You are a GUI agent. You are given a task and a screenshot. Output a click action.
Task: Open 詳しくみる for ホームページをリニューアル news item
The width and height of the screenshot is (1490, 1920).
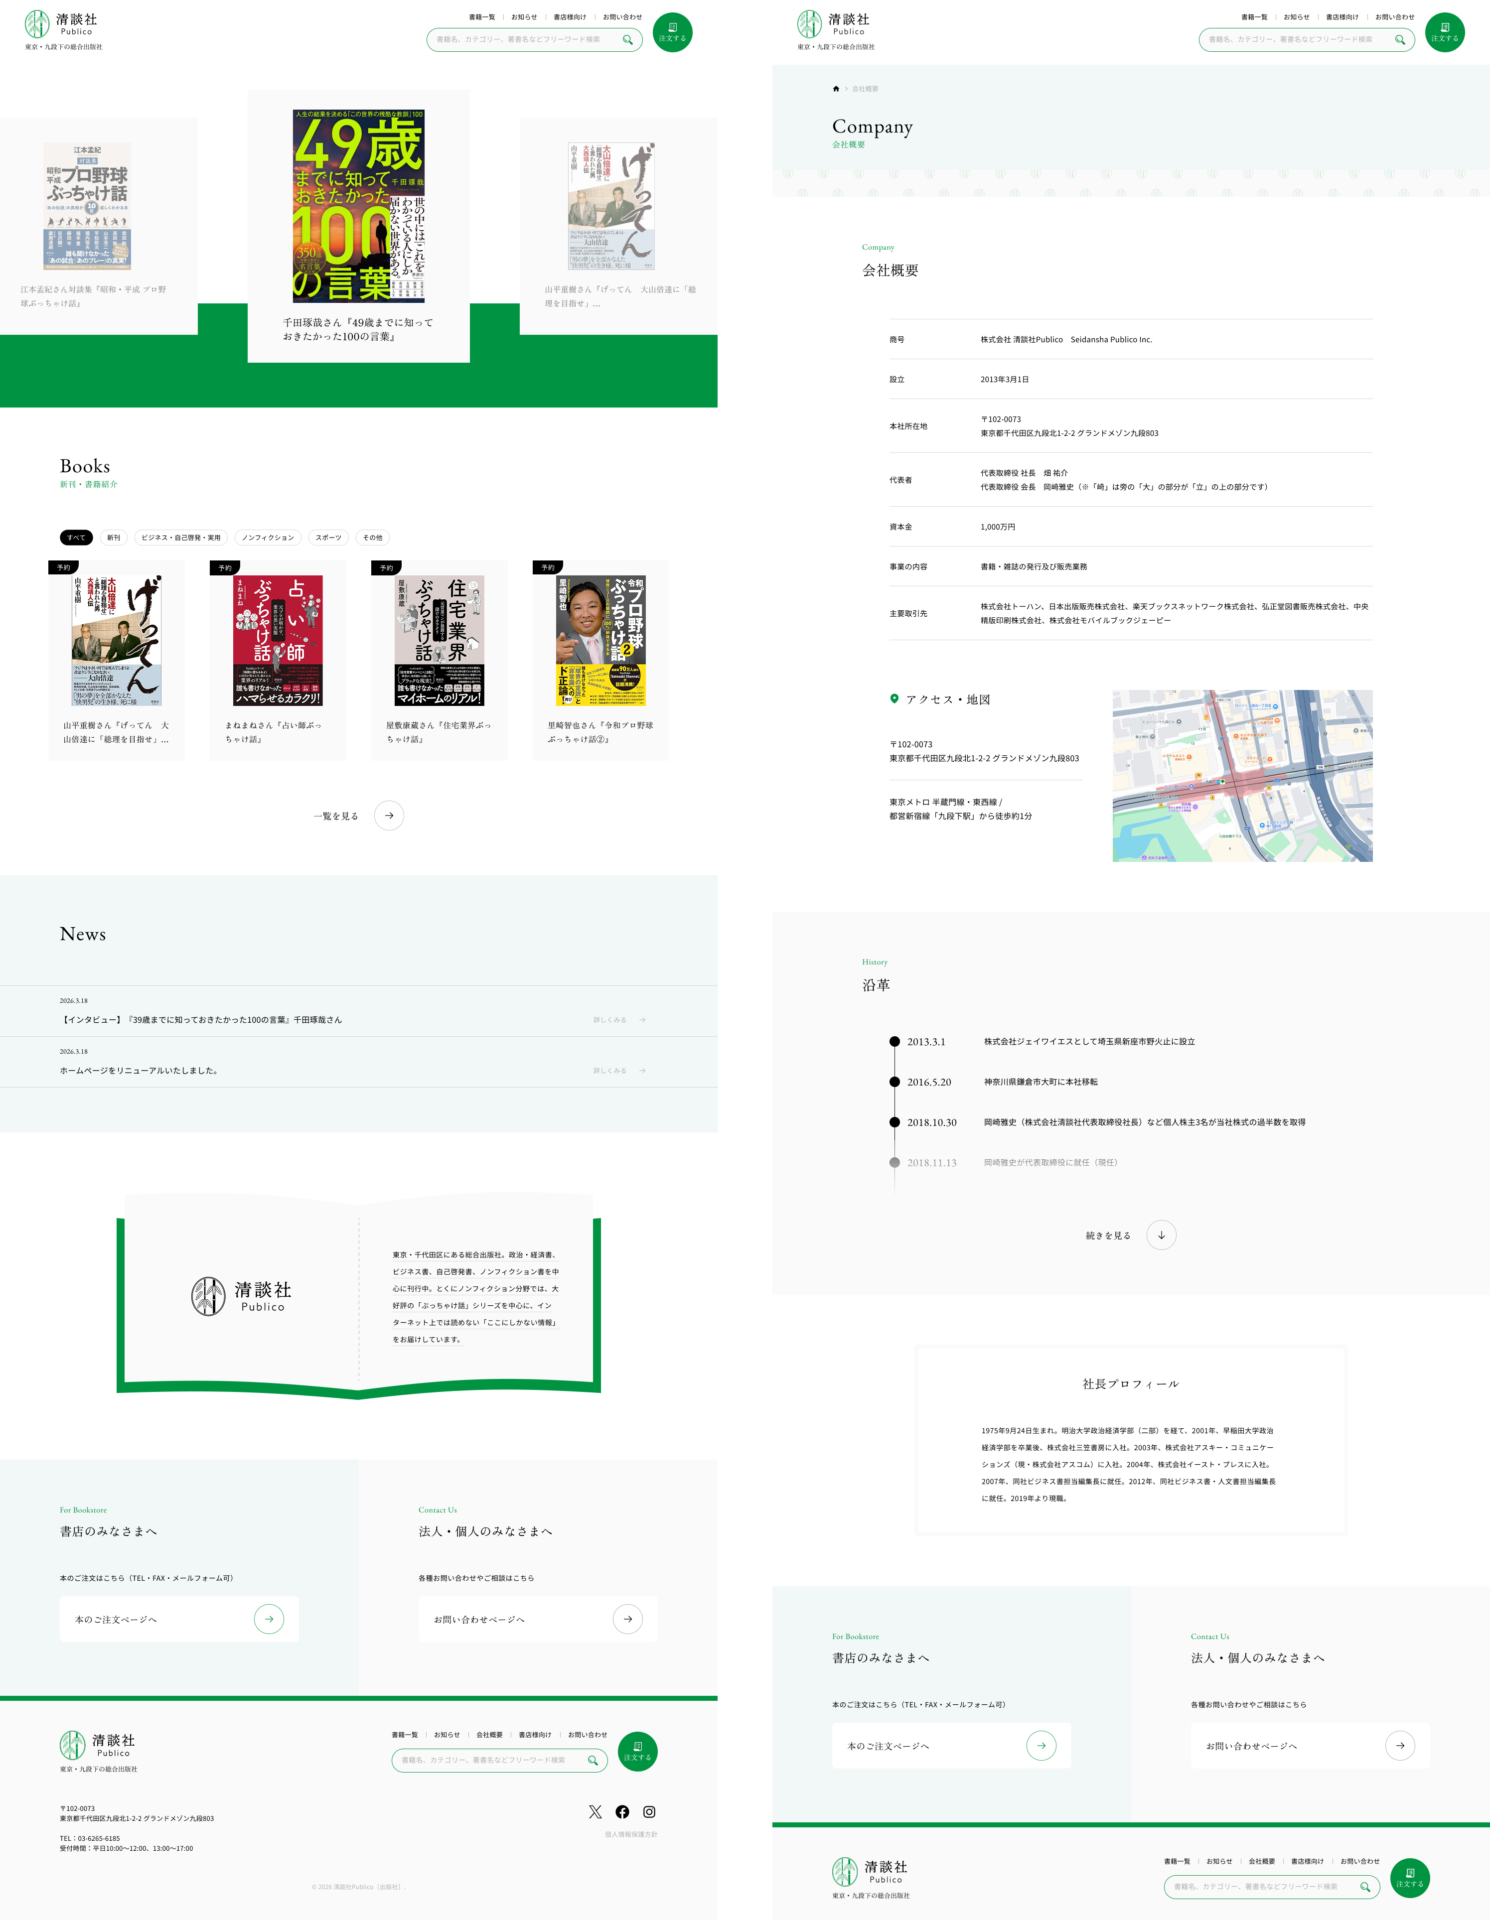pos(619,1071)
